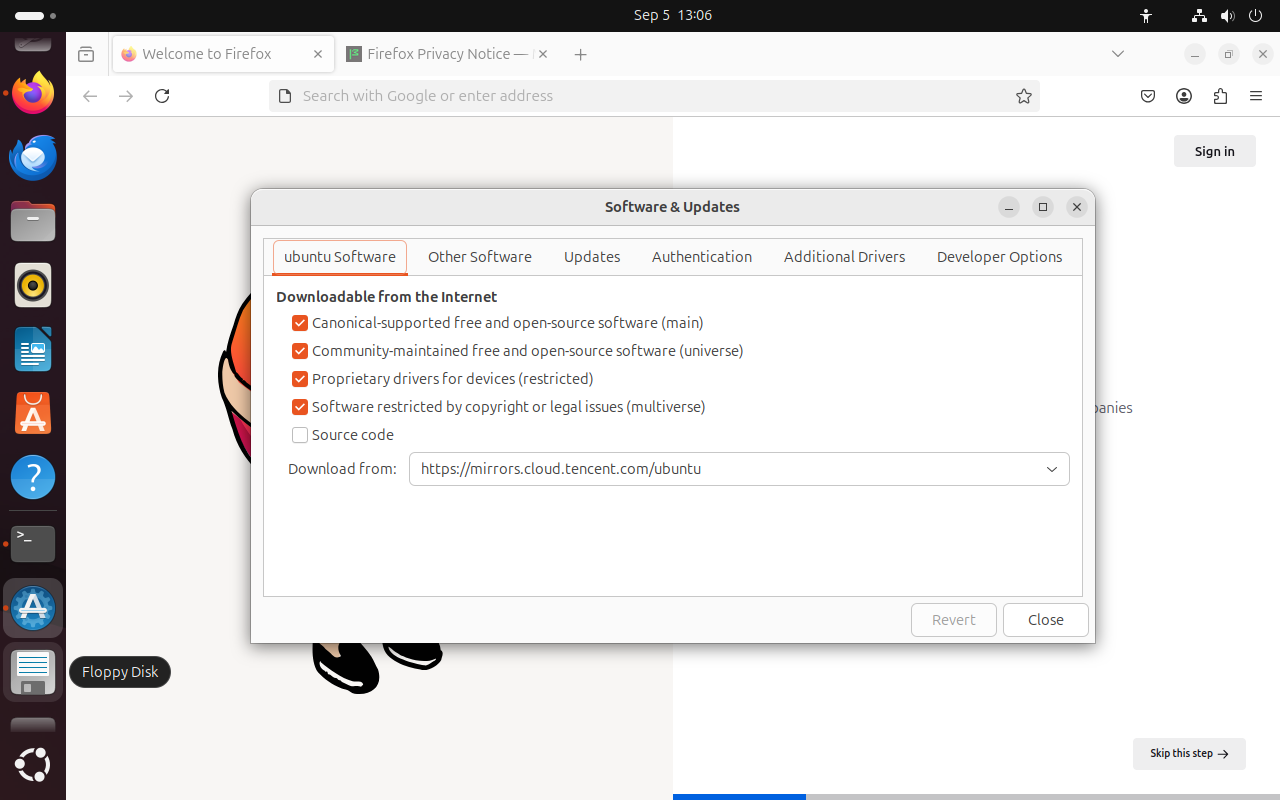This screenshot has width=1280, height=800.
Task: Click Sign in on Firefox page
Action: (x=1215, y=151)
